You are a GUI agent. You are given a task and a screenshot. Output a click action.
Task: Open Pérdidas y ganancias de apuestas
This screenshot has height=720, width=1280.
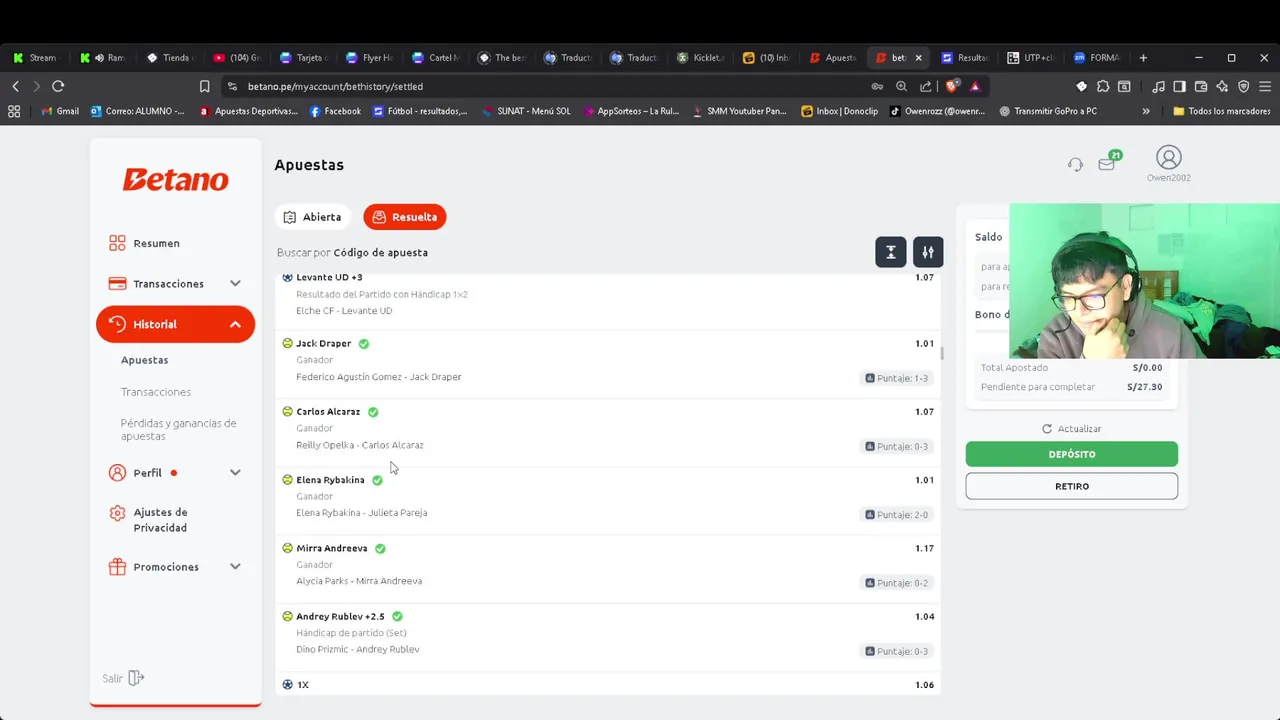(x=178, y=429)
